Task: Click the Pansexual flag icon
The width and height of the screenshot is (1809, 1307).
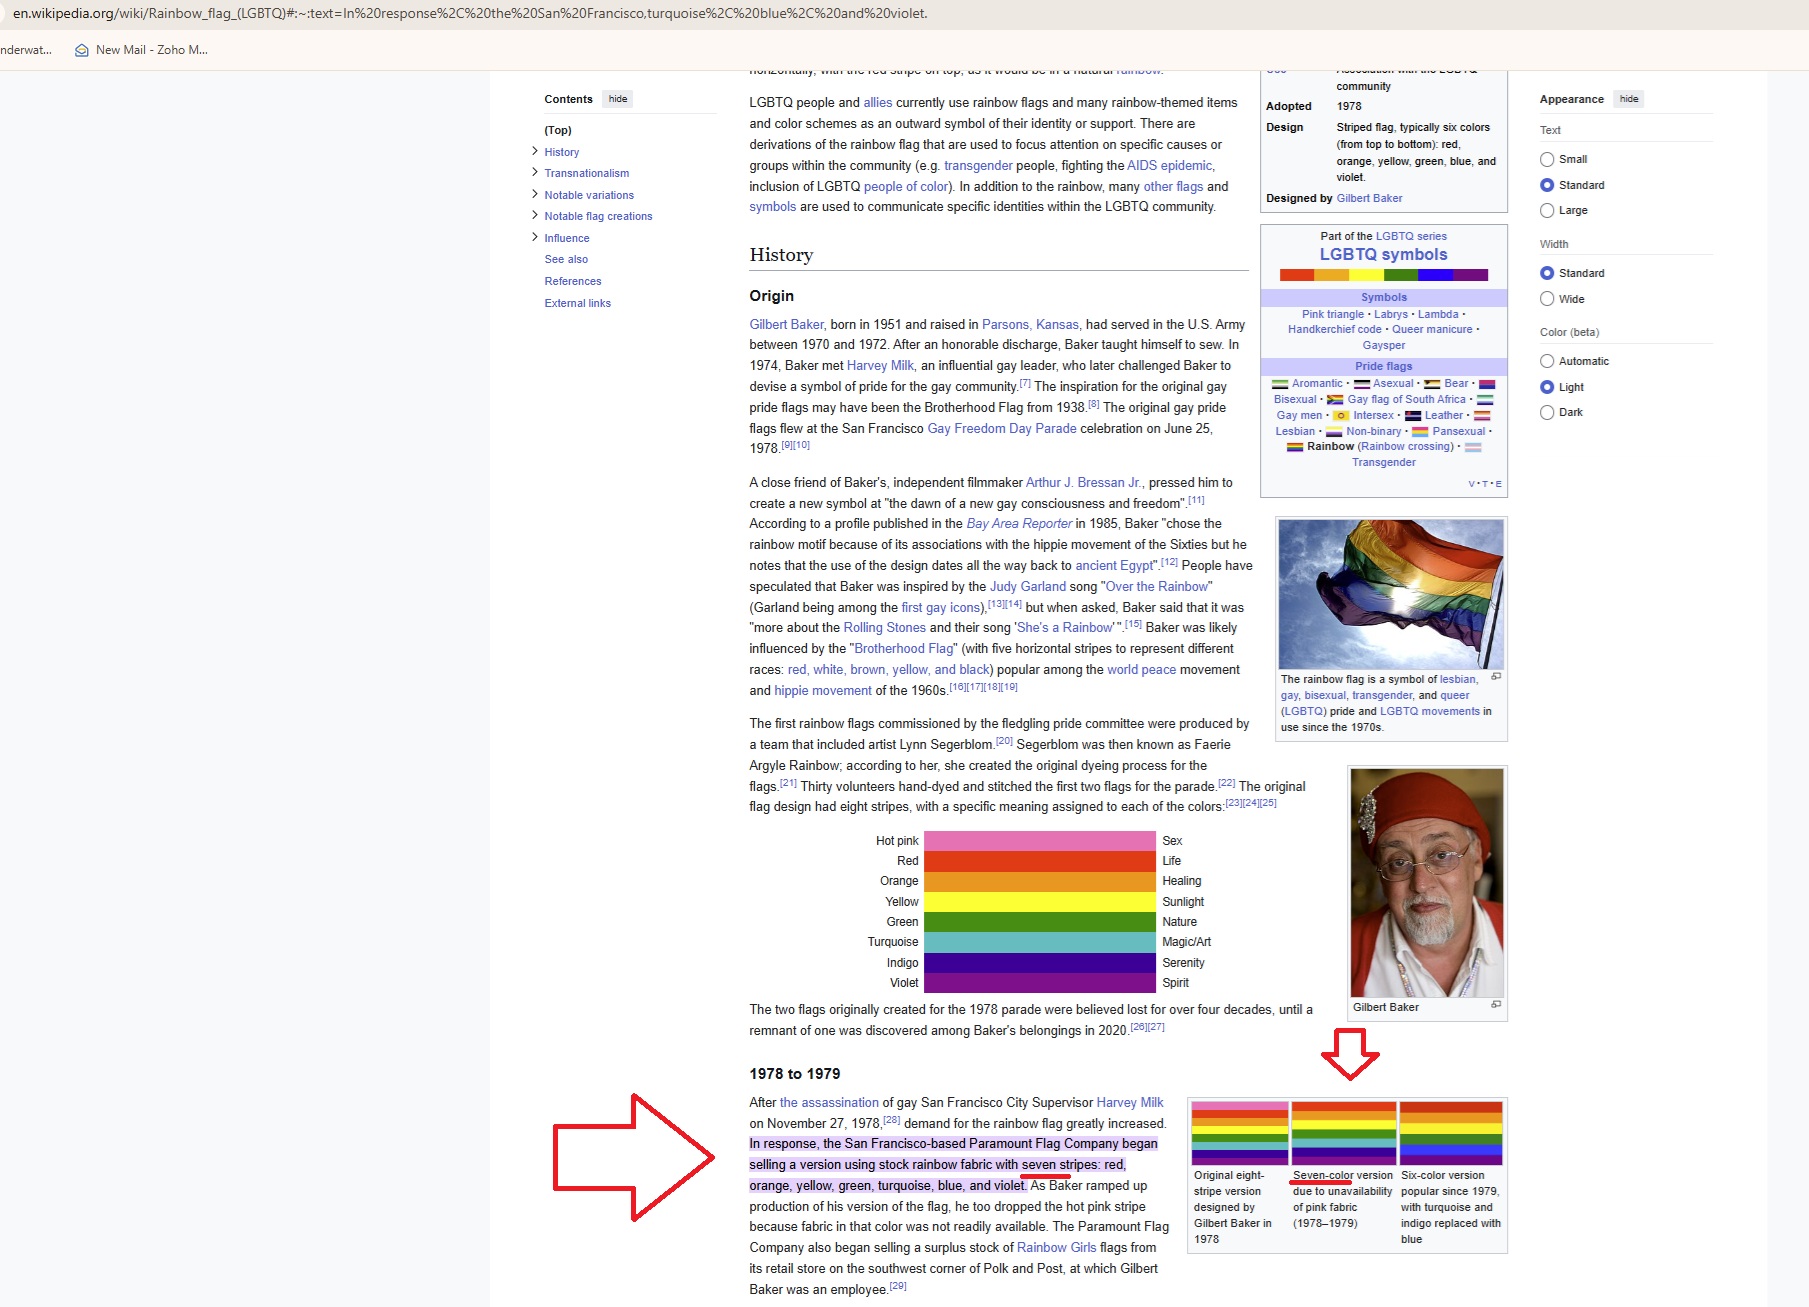Action: click(x=1420, y=432)
